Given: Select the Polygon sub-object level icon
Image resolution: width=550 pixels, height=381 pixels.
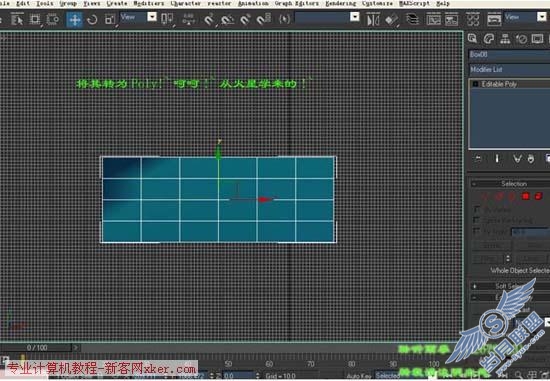Looking at the screenshot, I should coord(525,196).
